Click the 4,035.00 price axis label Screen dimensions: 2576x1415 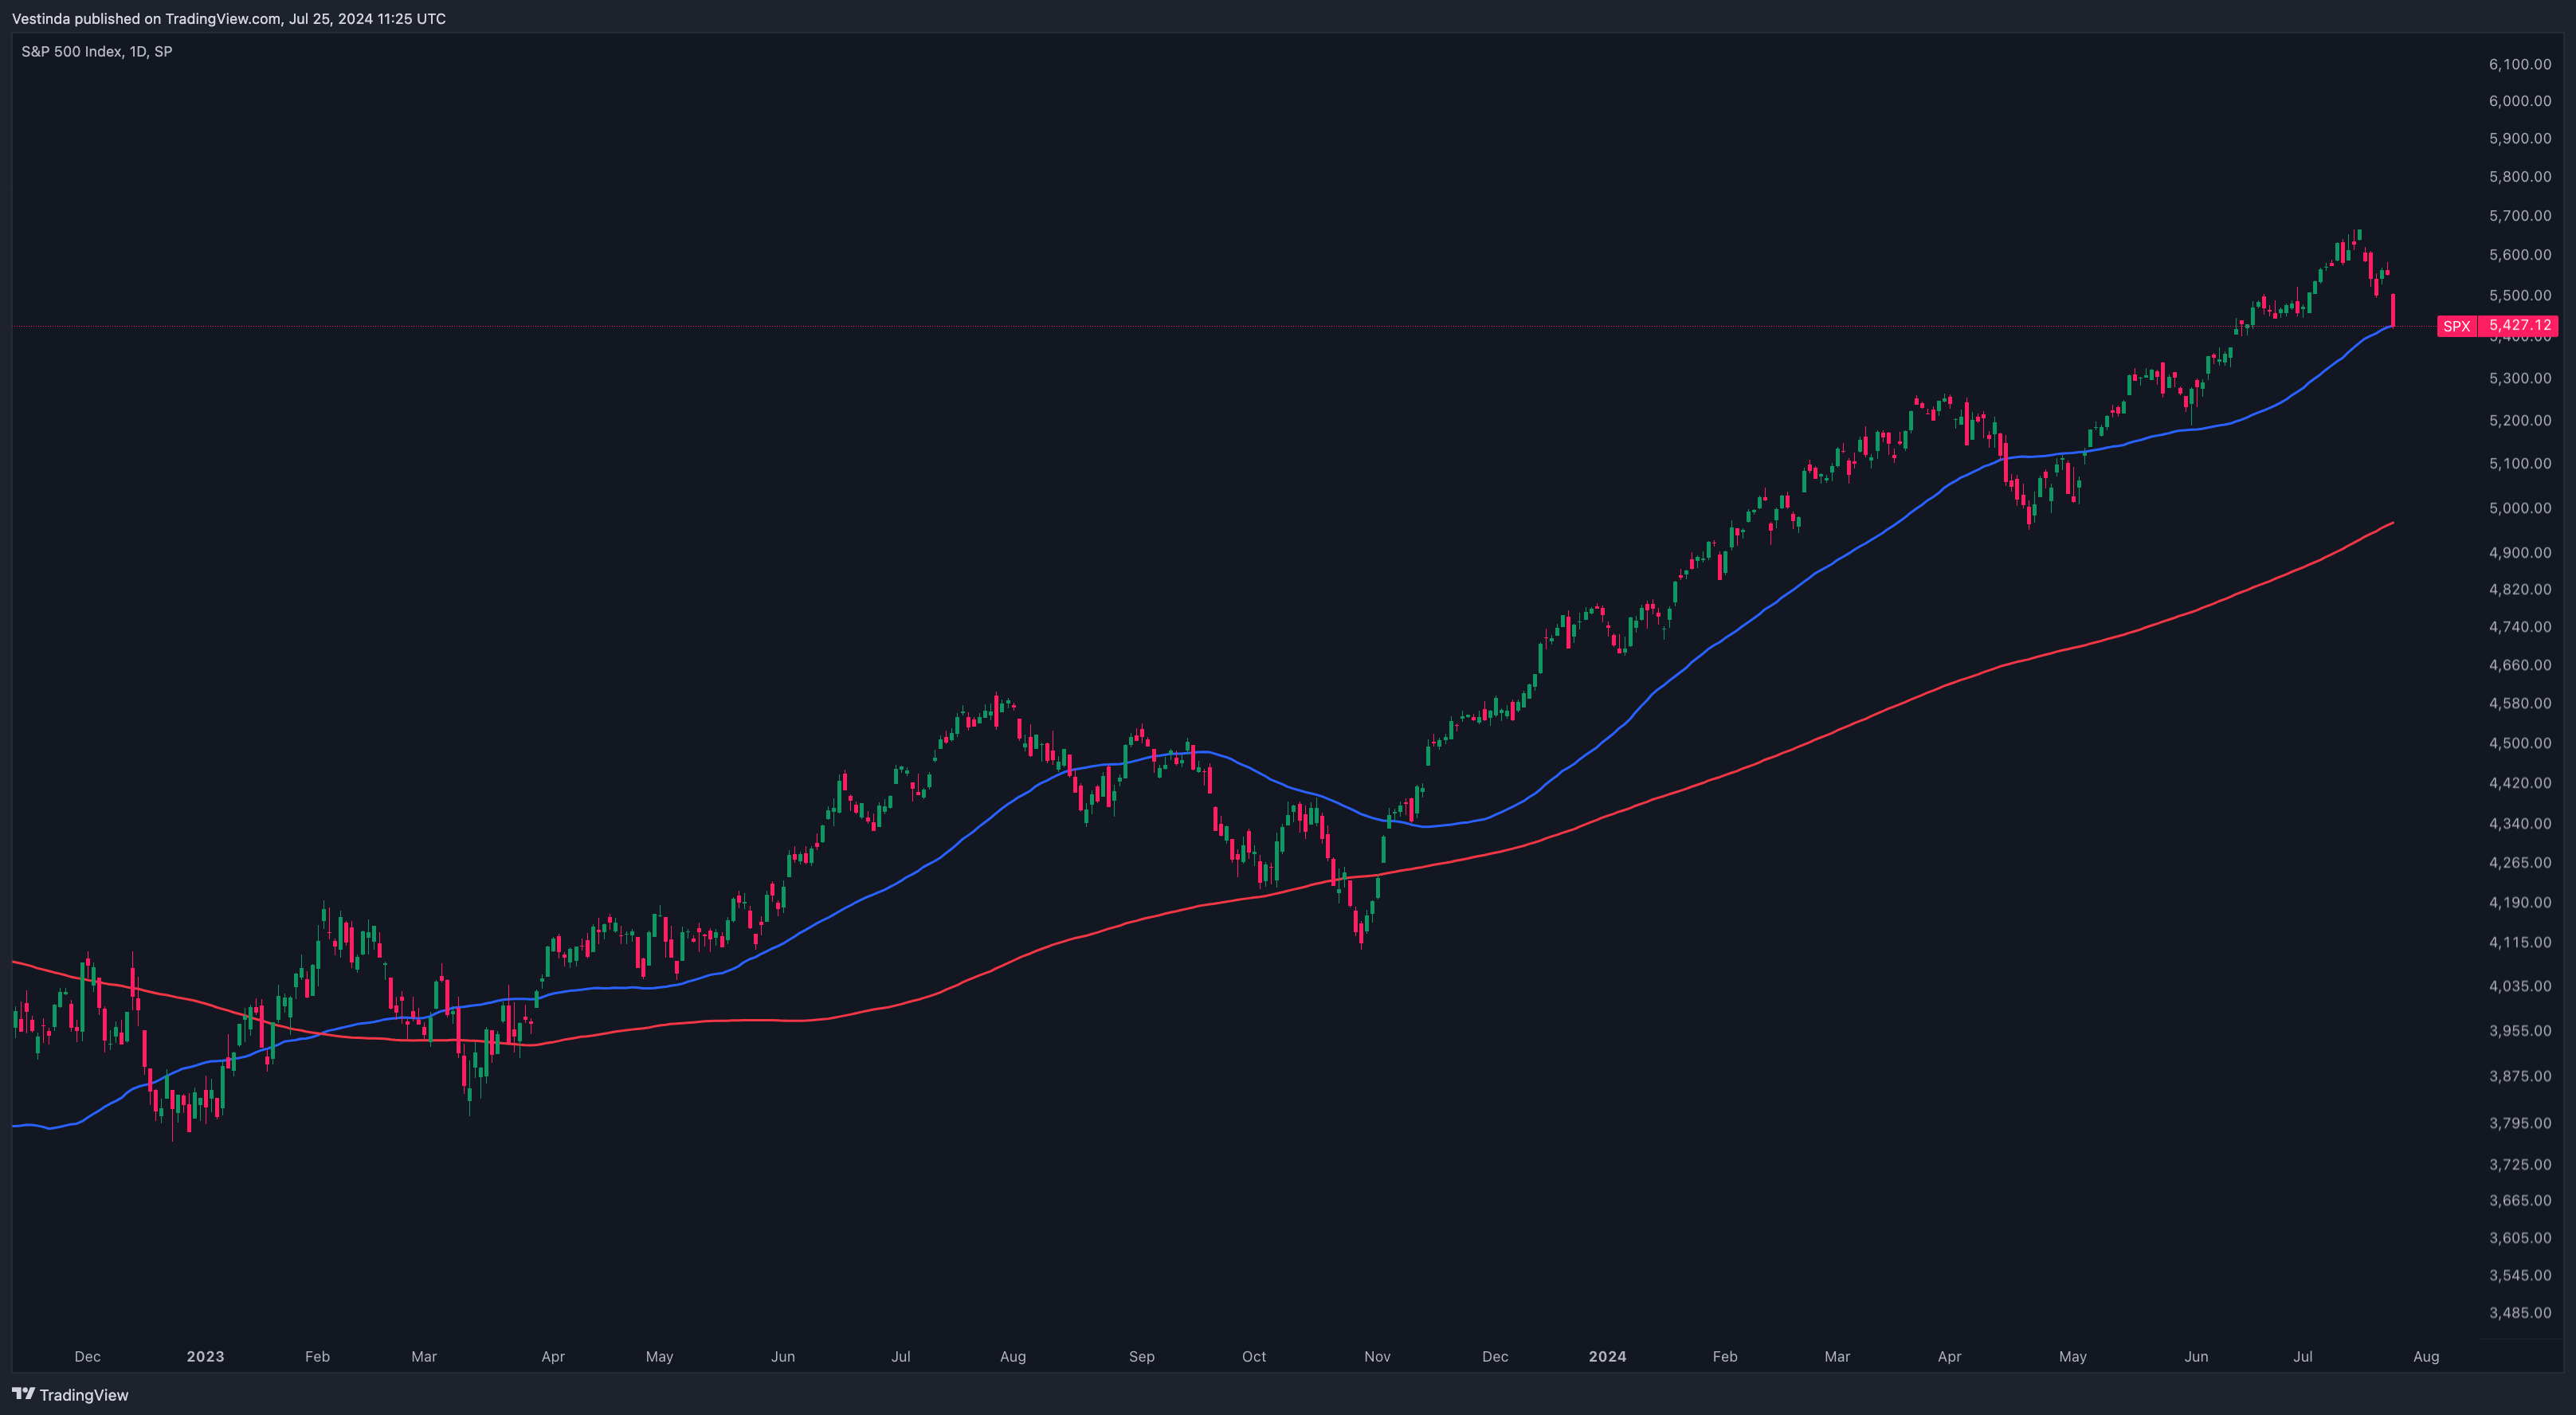tap(2519, 986)
